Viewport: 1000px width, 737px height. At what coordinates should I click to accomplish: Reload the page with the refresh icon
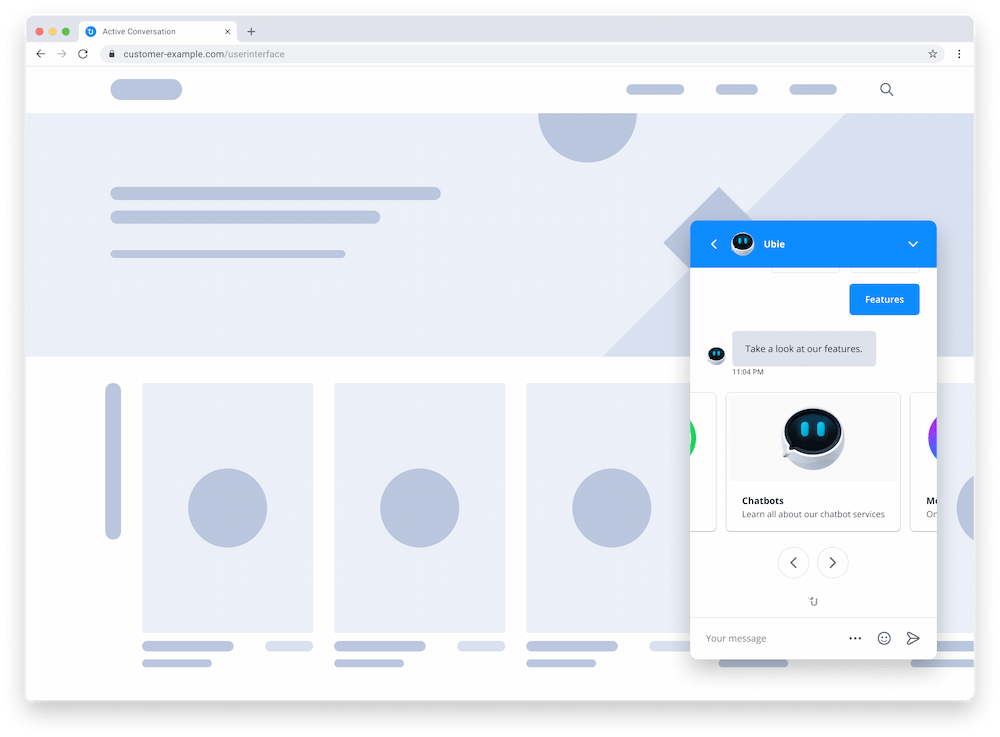tap(82, 53)
